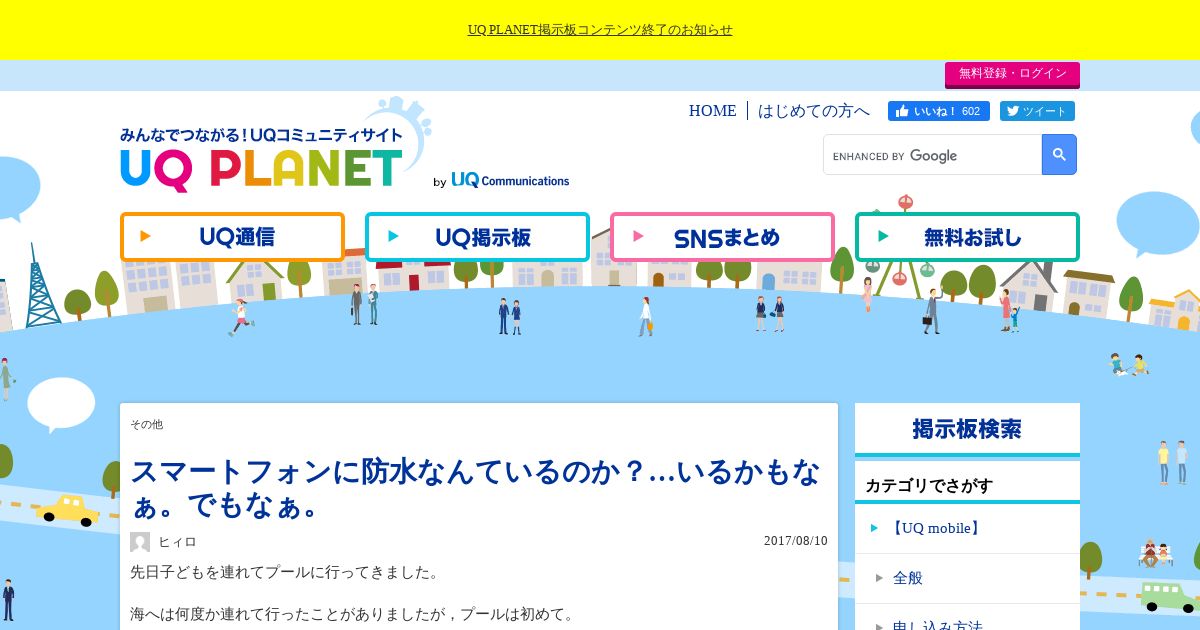Click the gray arrow beside 全般

880,578
